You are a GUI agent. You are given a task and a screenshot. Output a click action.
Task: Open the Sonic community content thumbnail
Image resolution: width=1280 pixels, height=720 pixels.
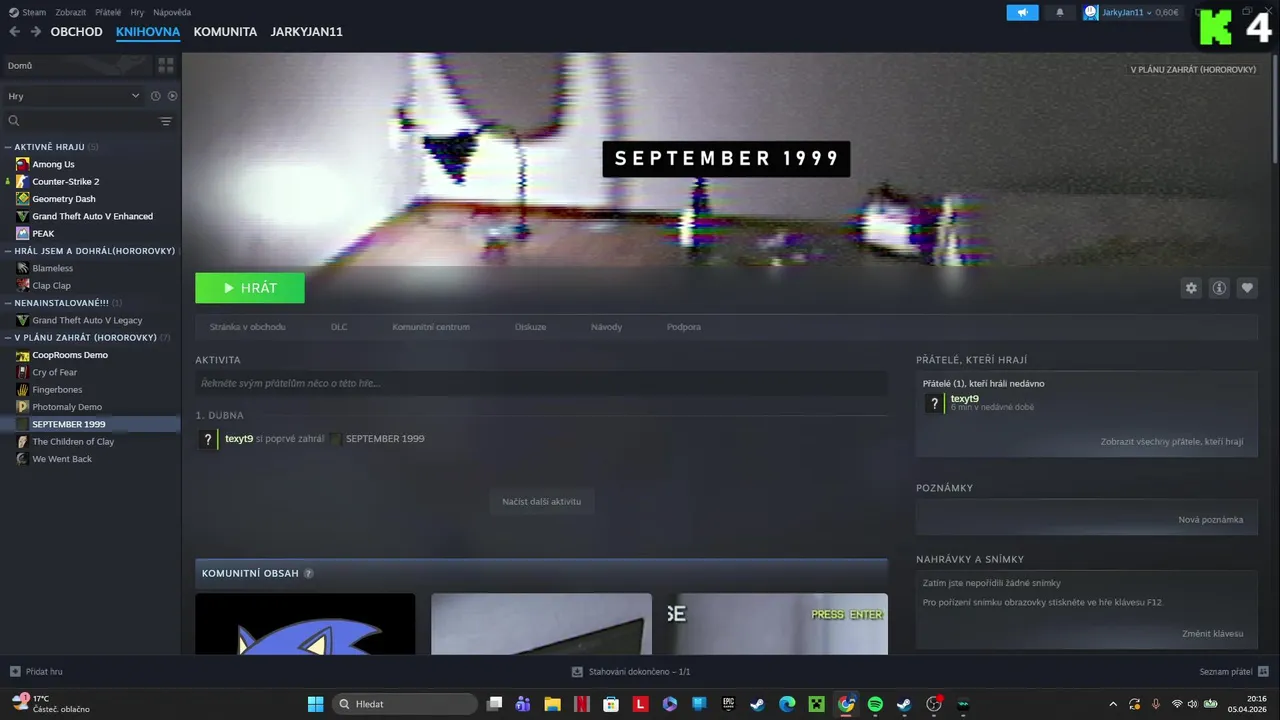pos(305,624)
